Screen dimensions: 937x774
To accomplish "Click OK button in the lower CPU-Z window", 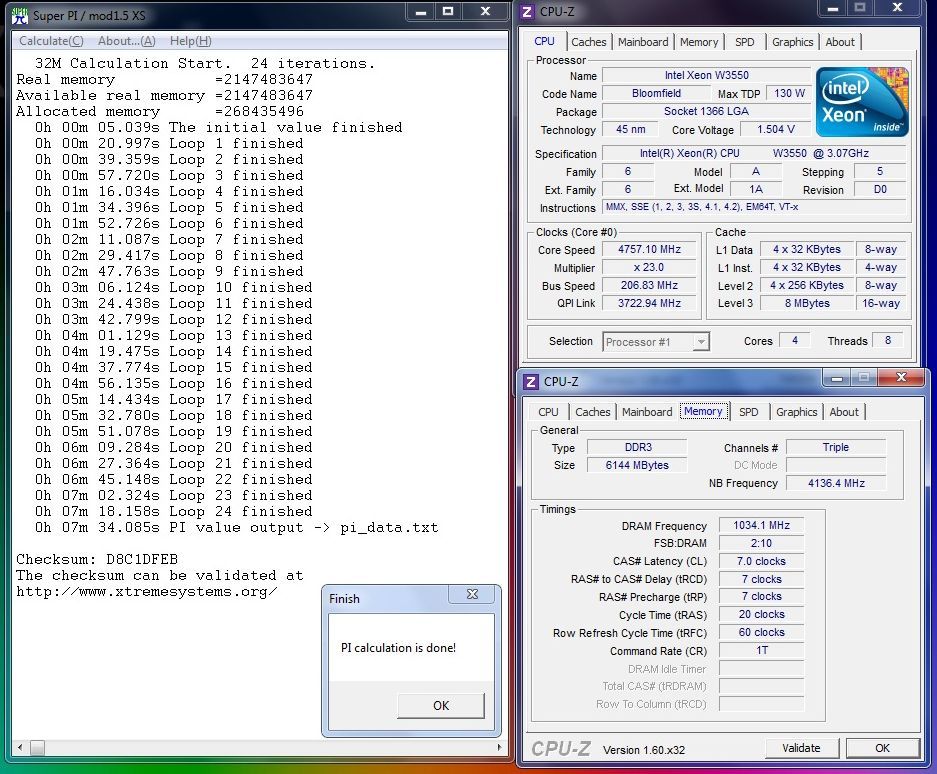I will [882, 748].
